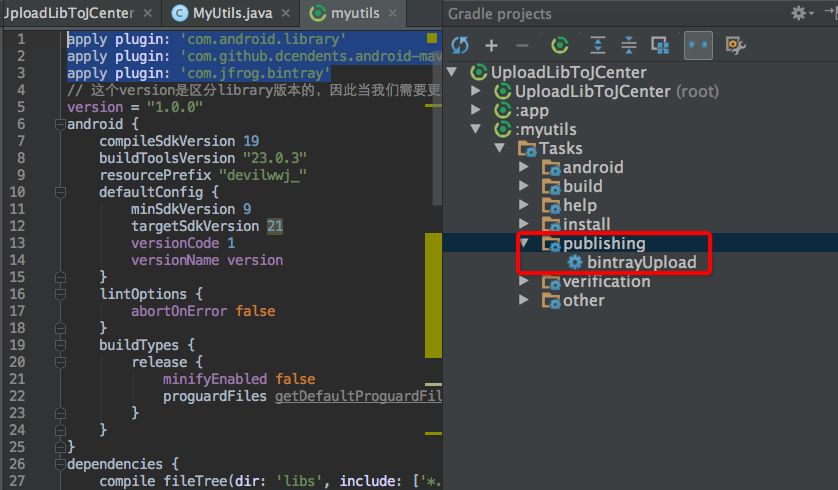This screenshot has width=838, height=490.
Task: Select the android tasks folder row
Action: 640,167
